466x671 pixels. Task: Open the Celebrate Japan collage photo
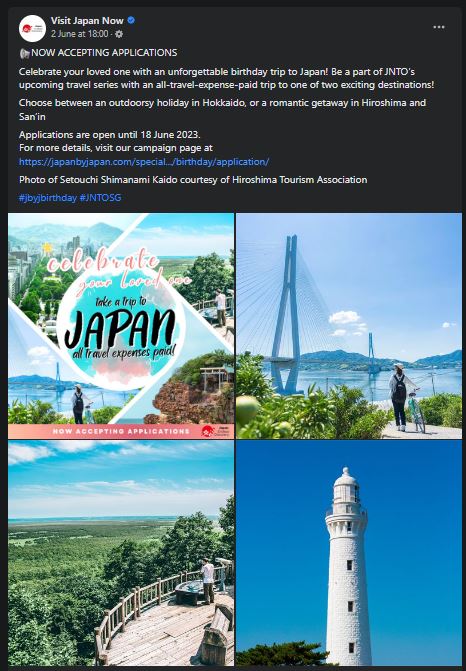(x=121, y=326)
